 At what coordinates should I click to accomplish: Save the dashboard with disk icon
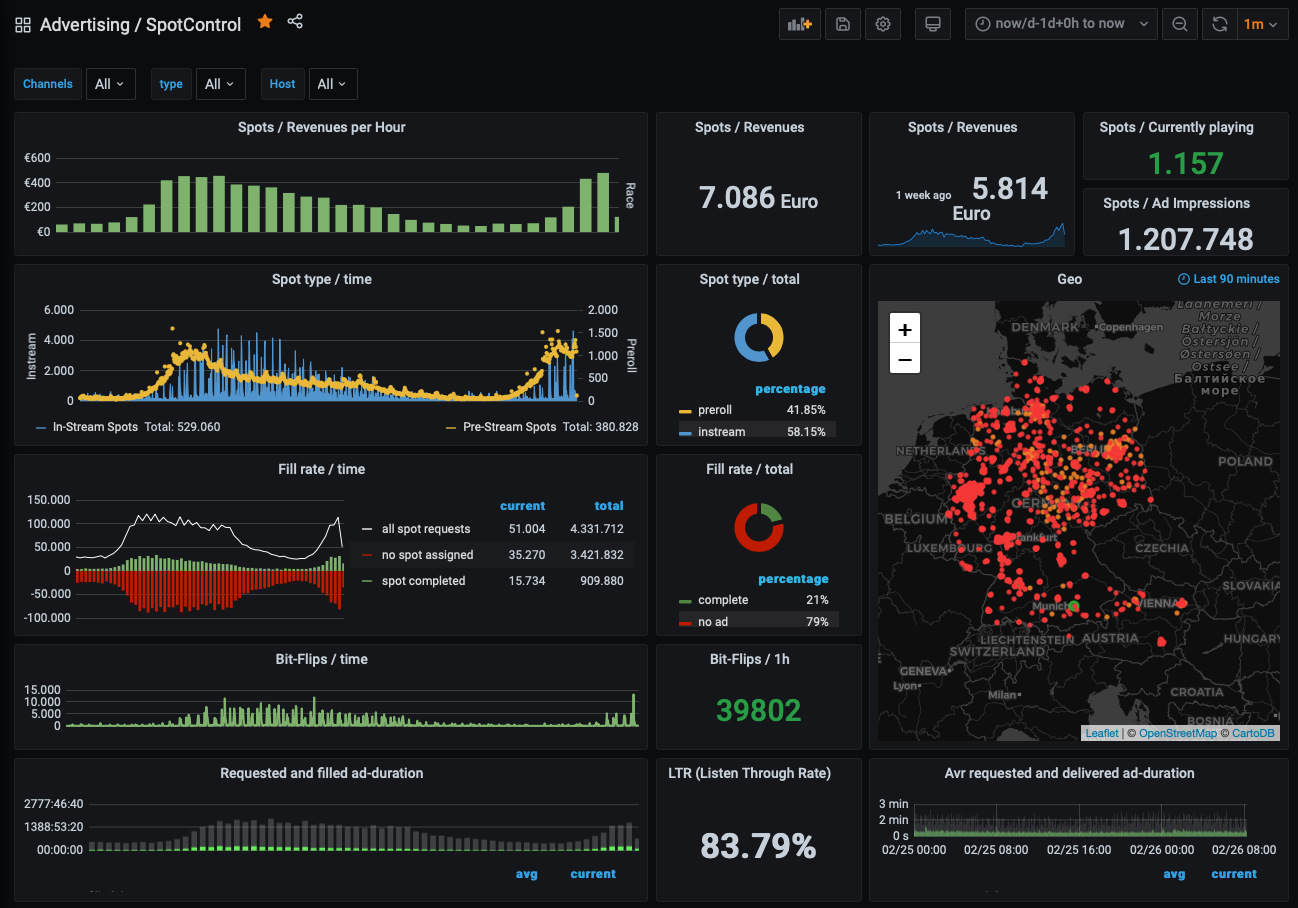click(843, 24)
